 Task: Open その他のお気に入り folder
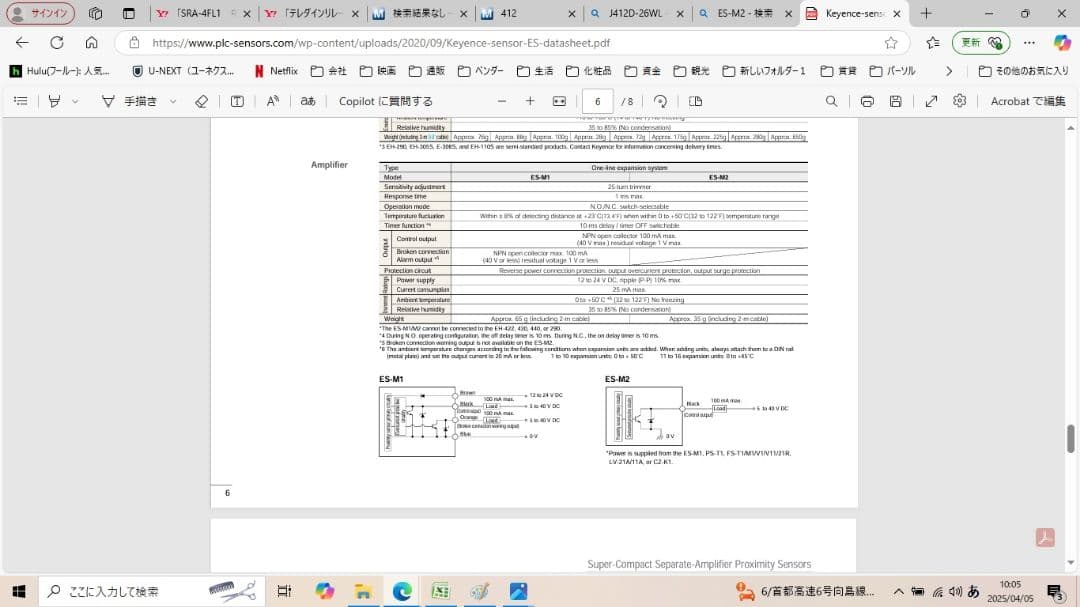[1024, 71]
